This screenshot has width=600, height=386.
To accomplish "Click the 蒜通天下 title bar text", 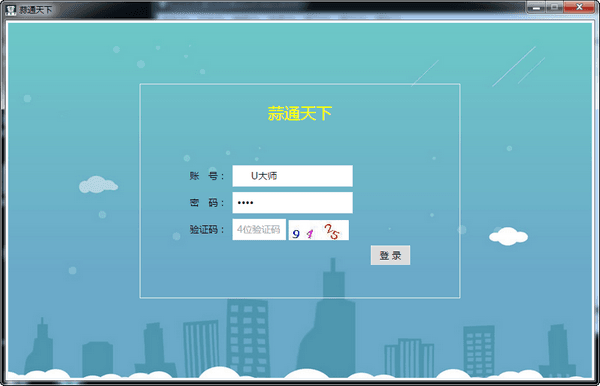I will (36, 10).
